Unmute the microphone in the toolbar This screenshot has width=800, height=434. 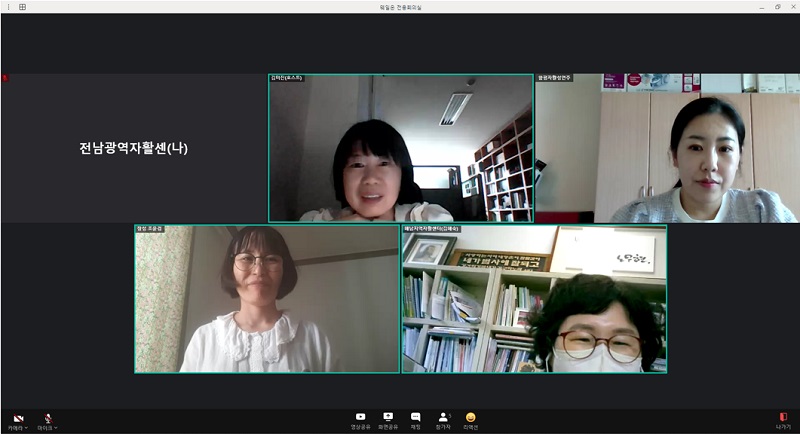[46, 418]
